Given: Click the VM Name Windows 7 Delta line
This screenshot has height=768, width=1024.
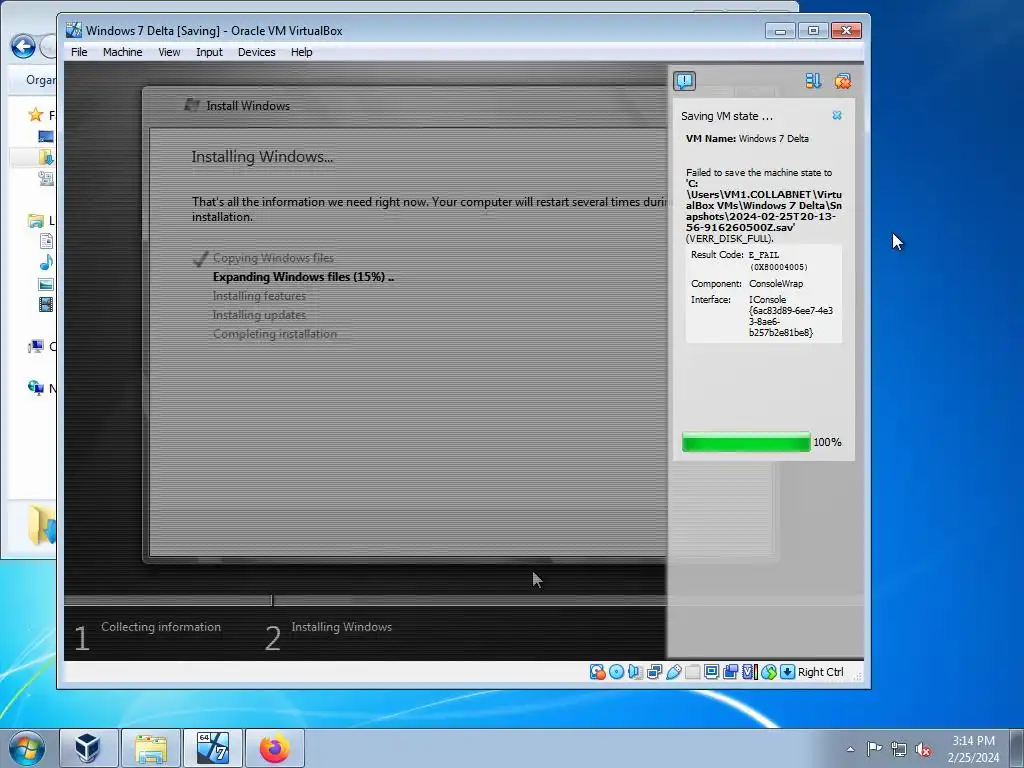Looking at the screenshot, I should pyautogui.click(x=747, y=138).
